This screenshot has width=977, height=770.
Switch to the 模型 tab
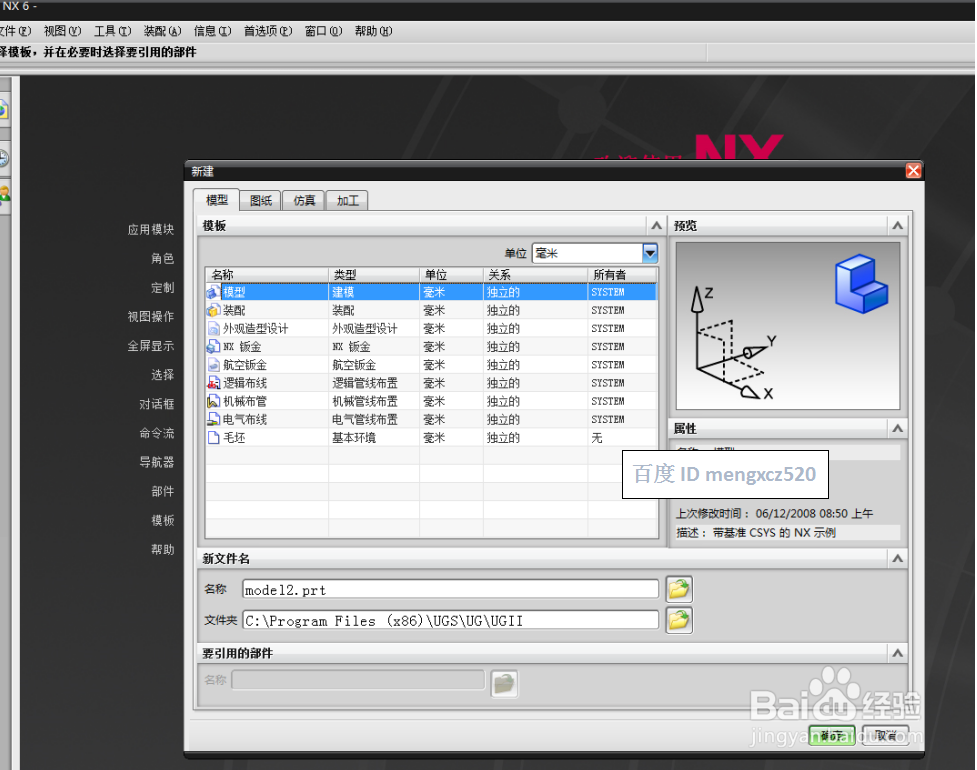tap(216, 200)
